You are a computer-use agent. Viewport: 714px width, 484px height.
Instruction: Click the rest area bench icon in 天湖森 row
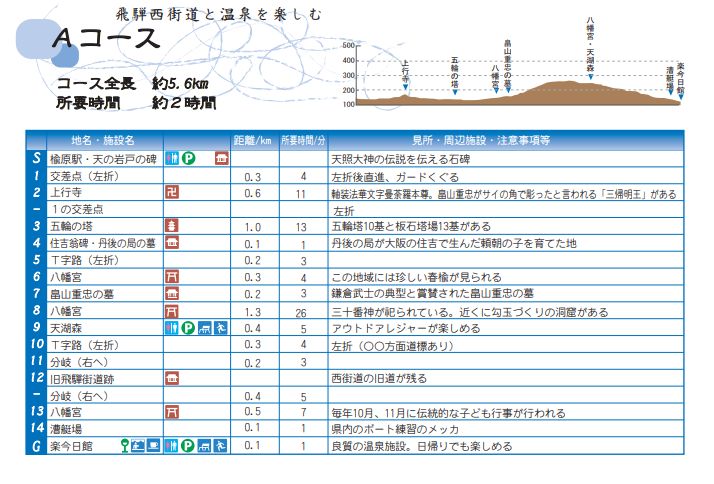(x=204, y=327)
